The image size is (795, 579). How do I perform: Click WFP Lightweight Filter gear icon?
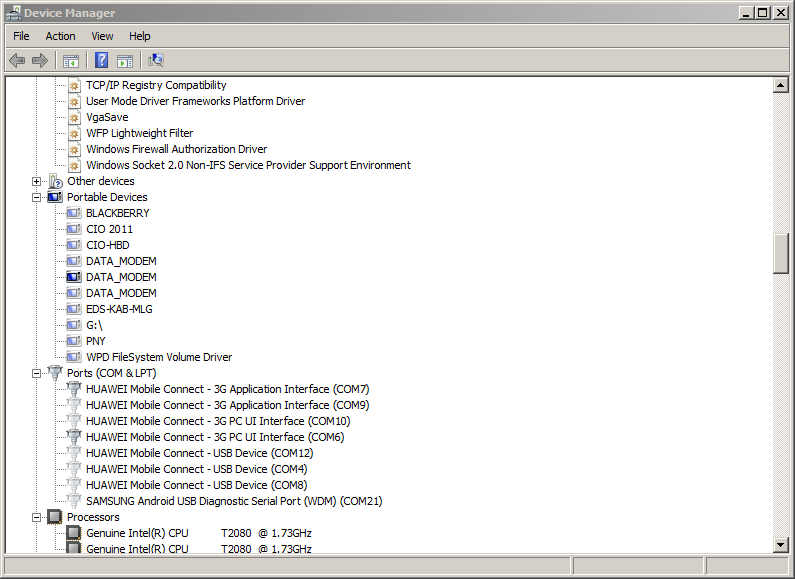point(75,133)
